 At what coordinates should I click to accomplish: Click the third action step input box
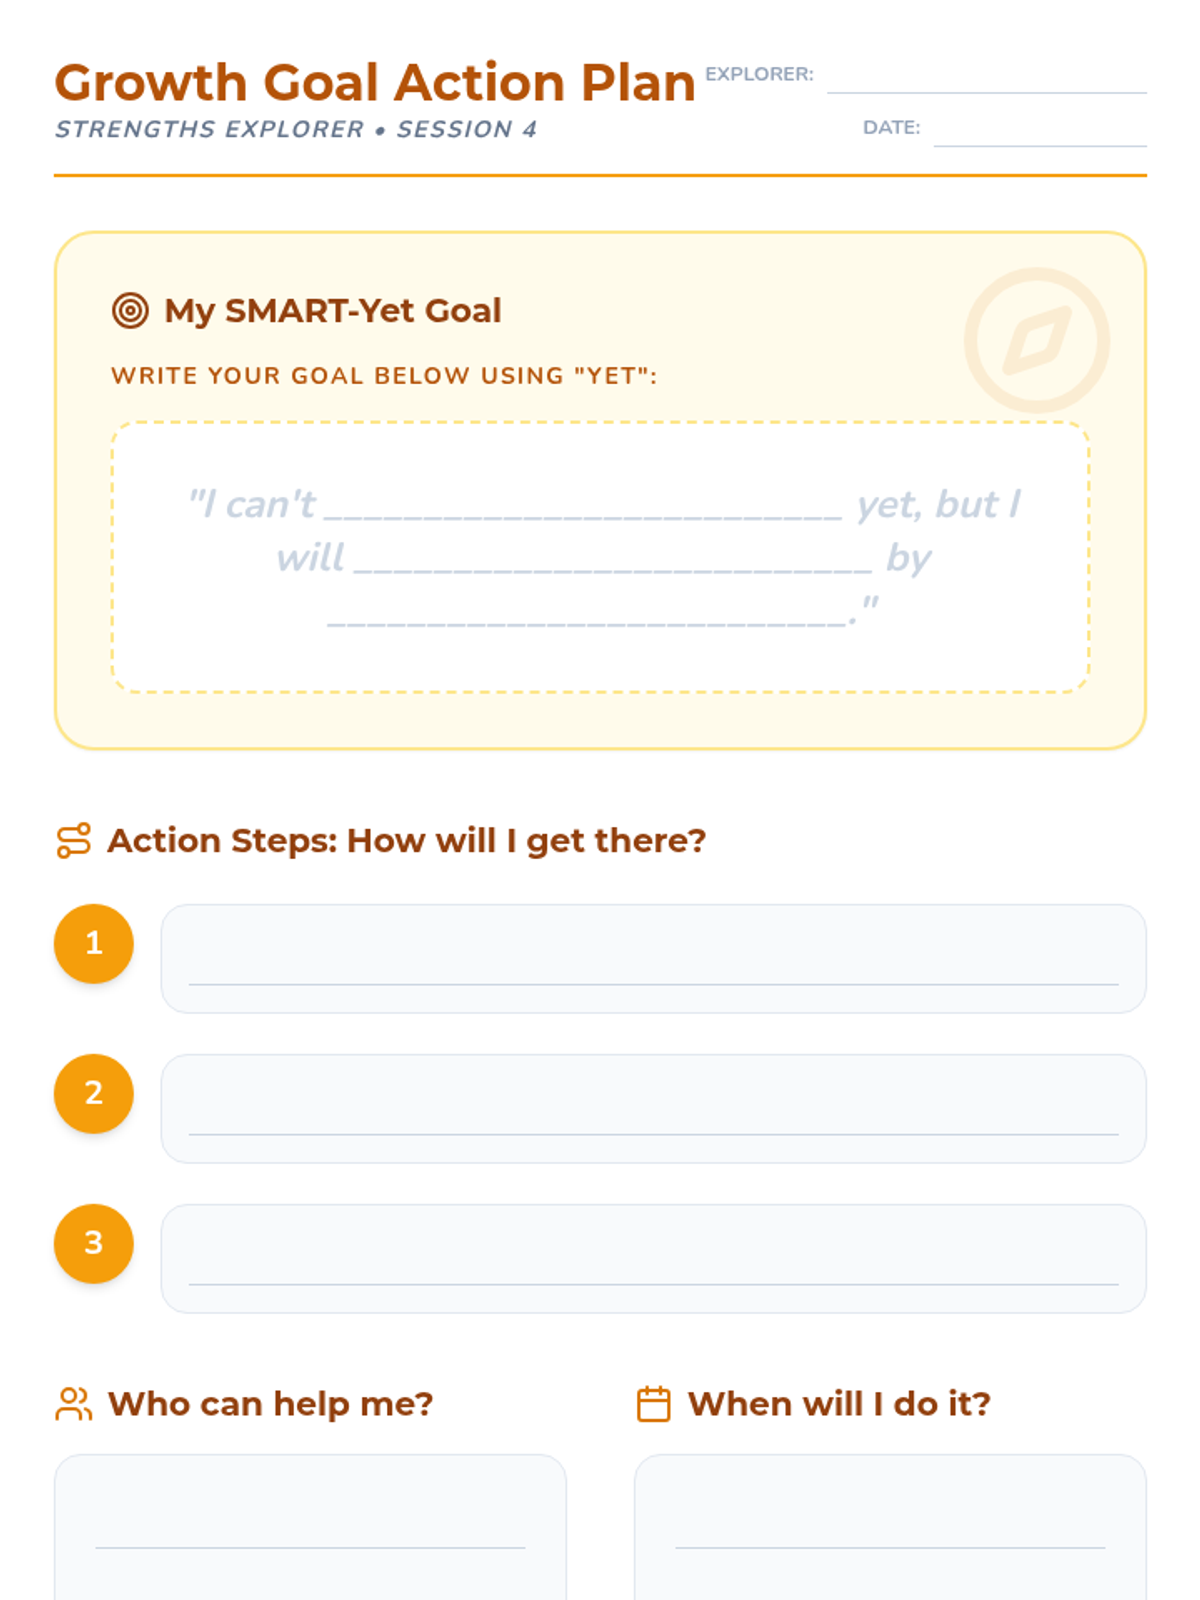[x=653, y=1259]
